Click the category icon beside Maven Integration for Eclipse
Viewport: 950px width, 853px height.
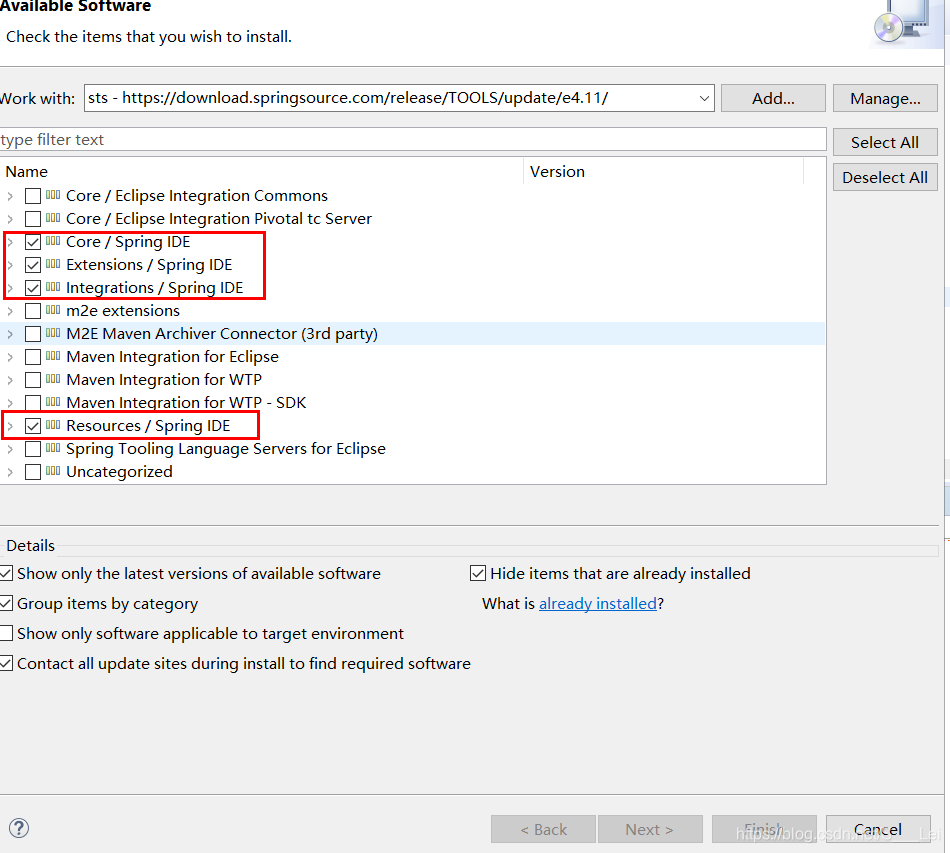(x=53, y=356)
